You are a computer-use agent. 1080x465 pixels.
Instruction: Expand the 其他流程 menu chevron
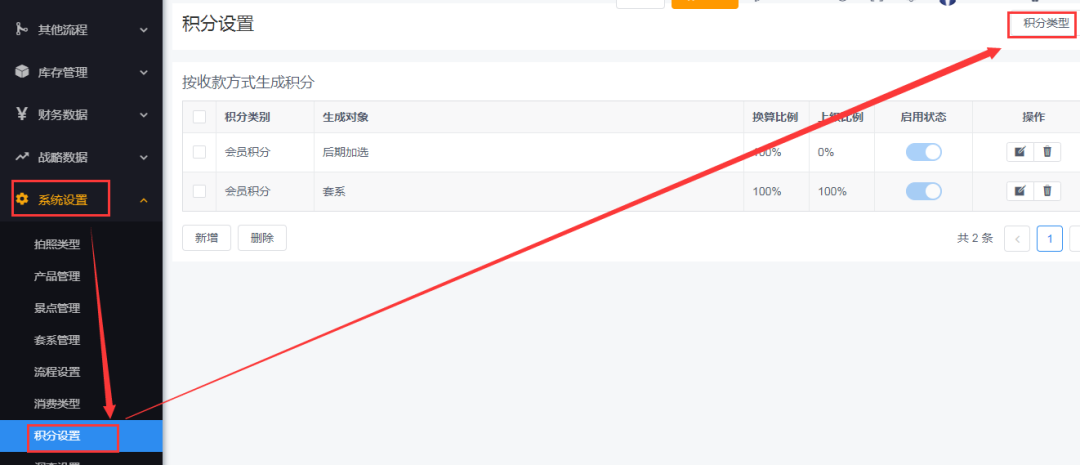click(143, 30)
